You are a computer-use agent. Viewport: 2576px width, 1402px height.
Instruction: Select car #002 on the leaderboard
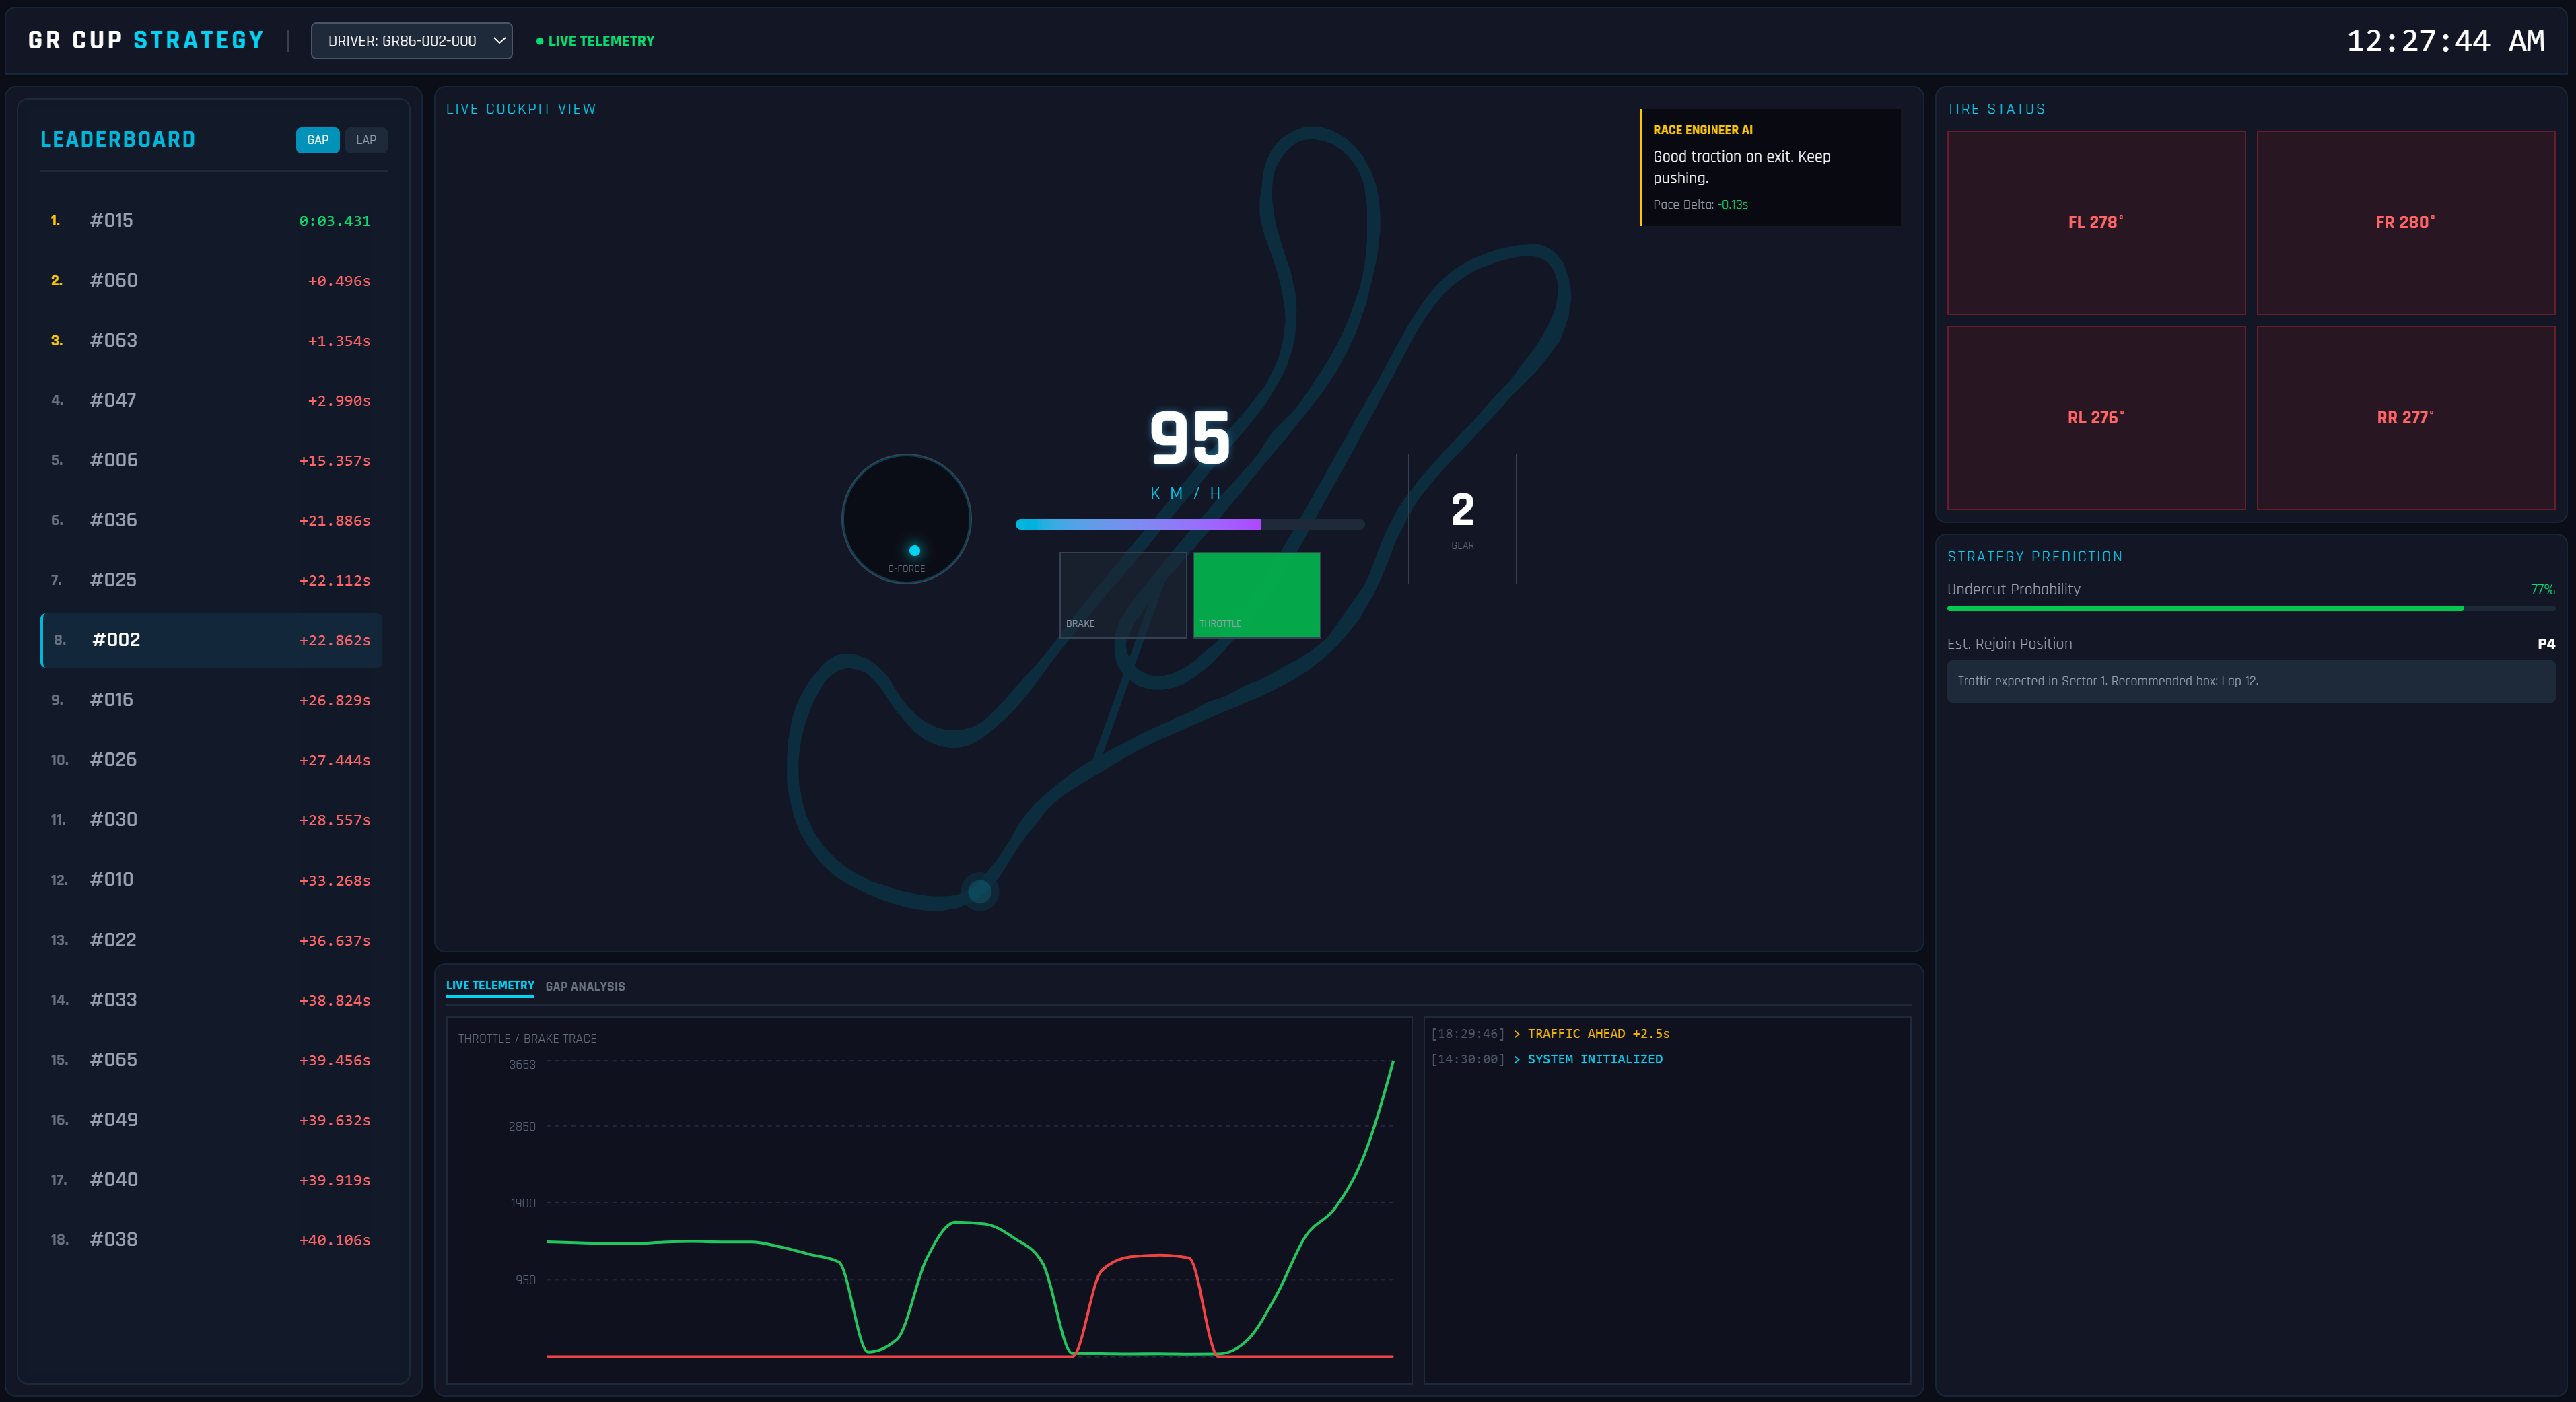(211, 640)
